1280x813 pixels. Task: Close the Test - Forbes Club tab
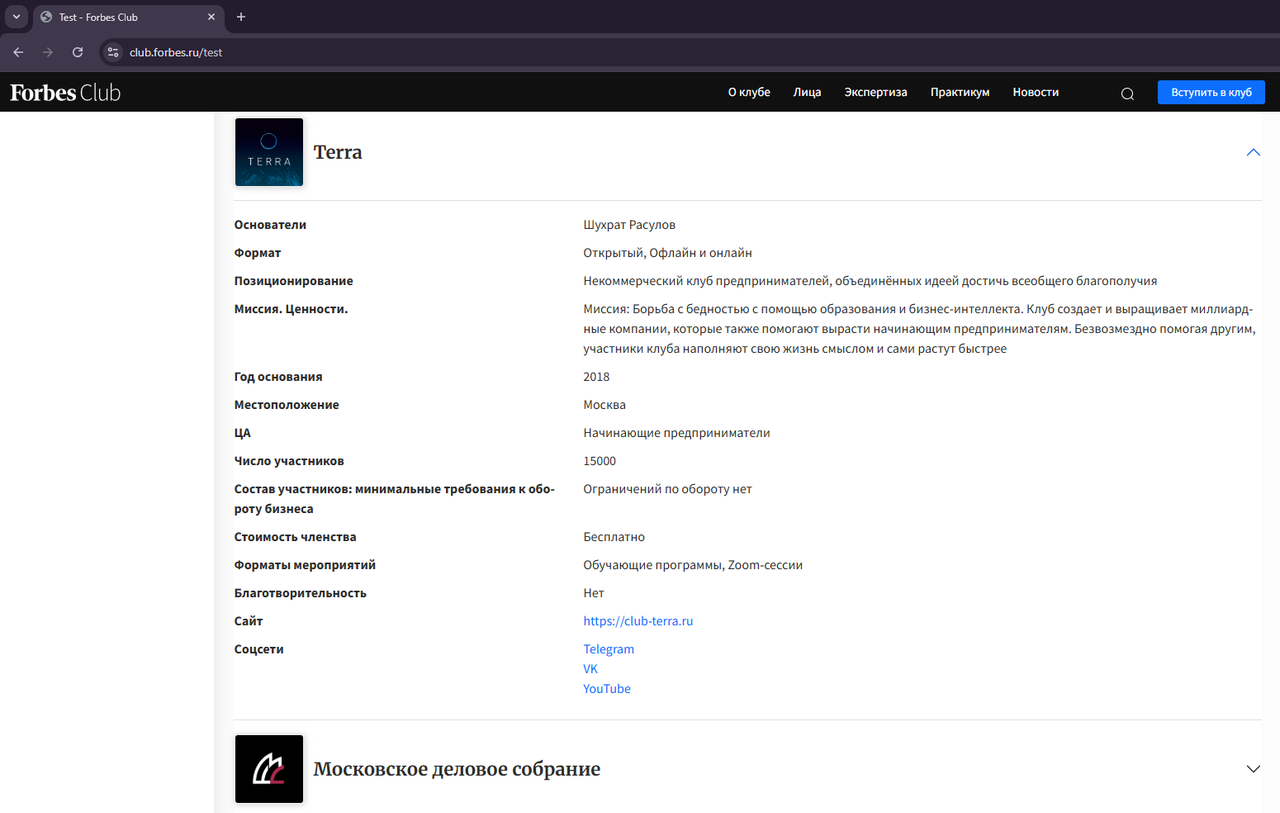click(213, 17)
